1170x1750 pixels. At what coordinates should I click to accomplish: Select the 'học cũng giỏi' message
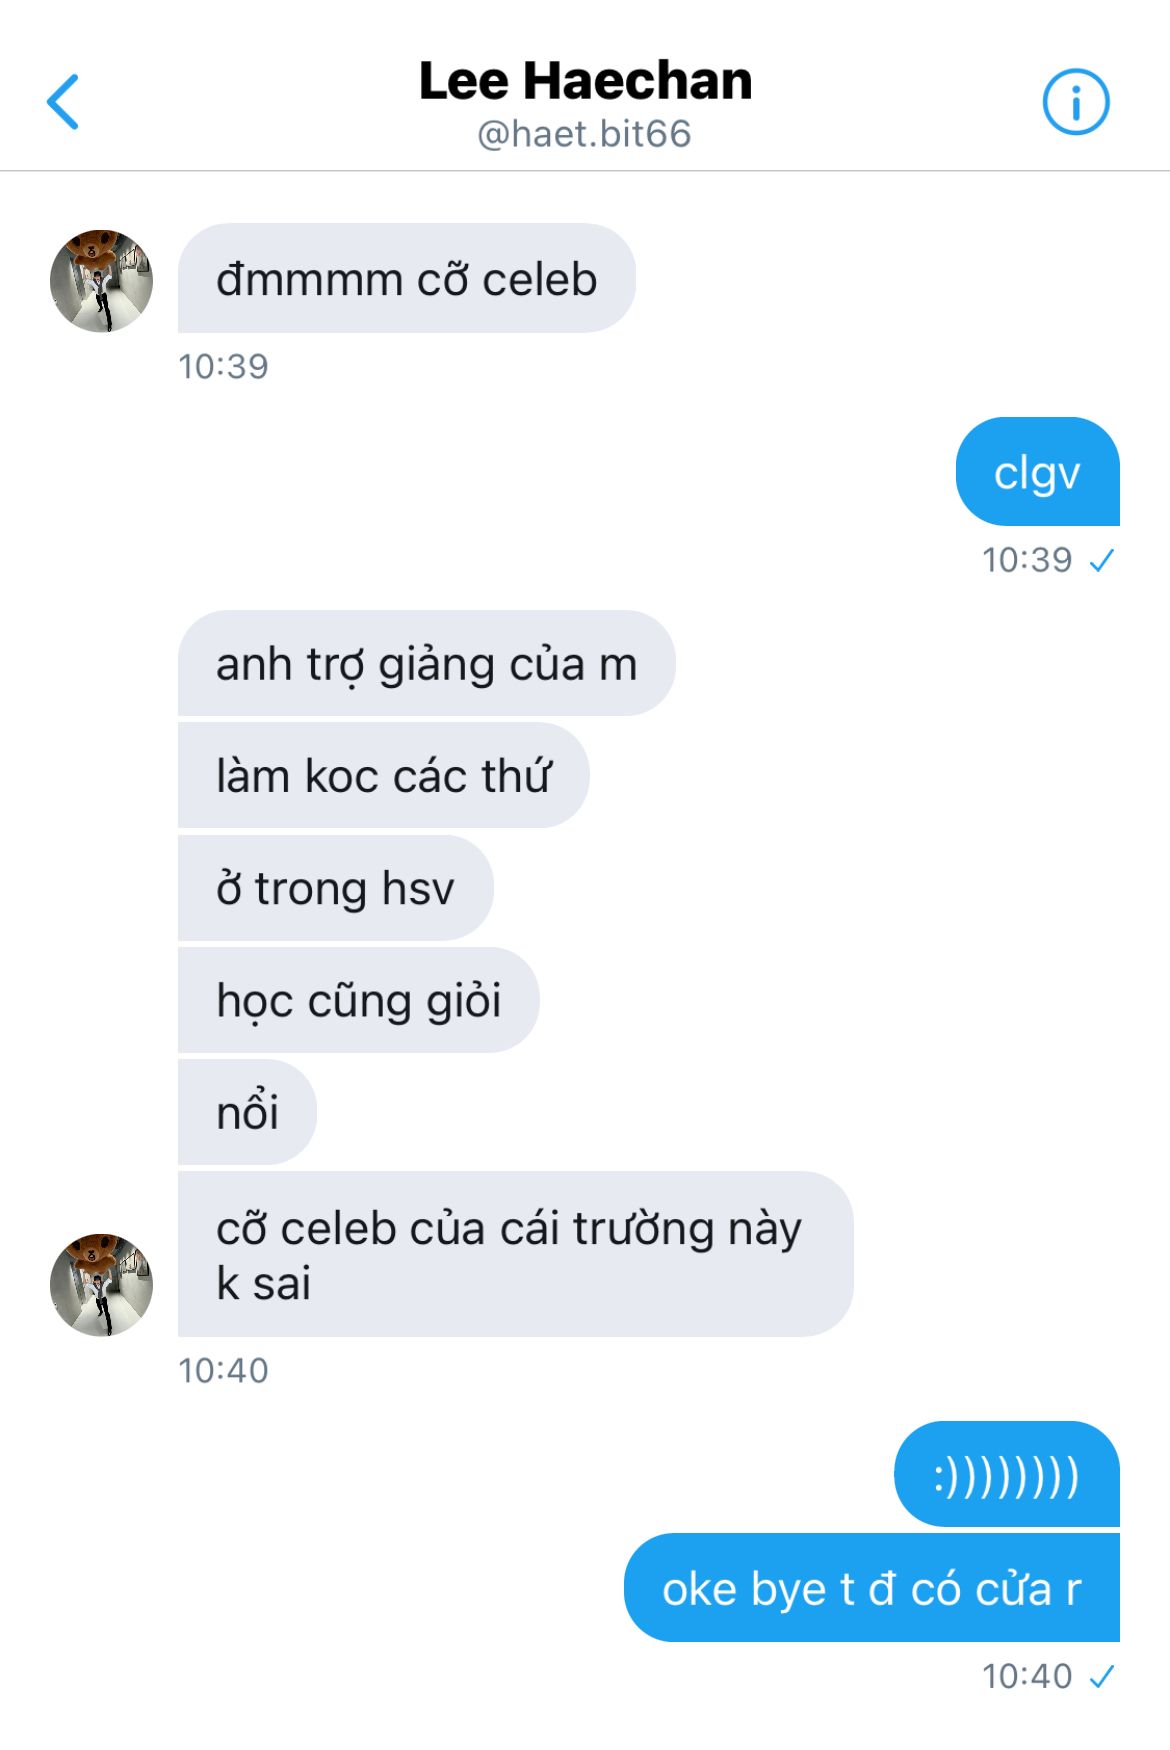pos(358,999)
